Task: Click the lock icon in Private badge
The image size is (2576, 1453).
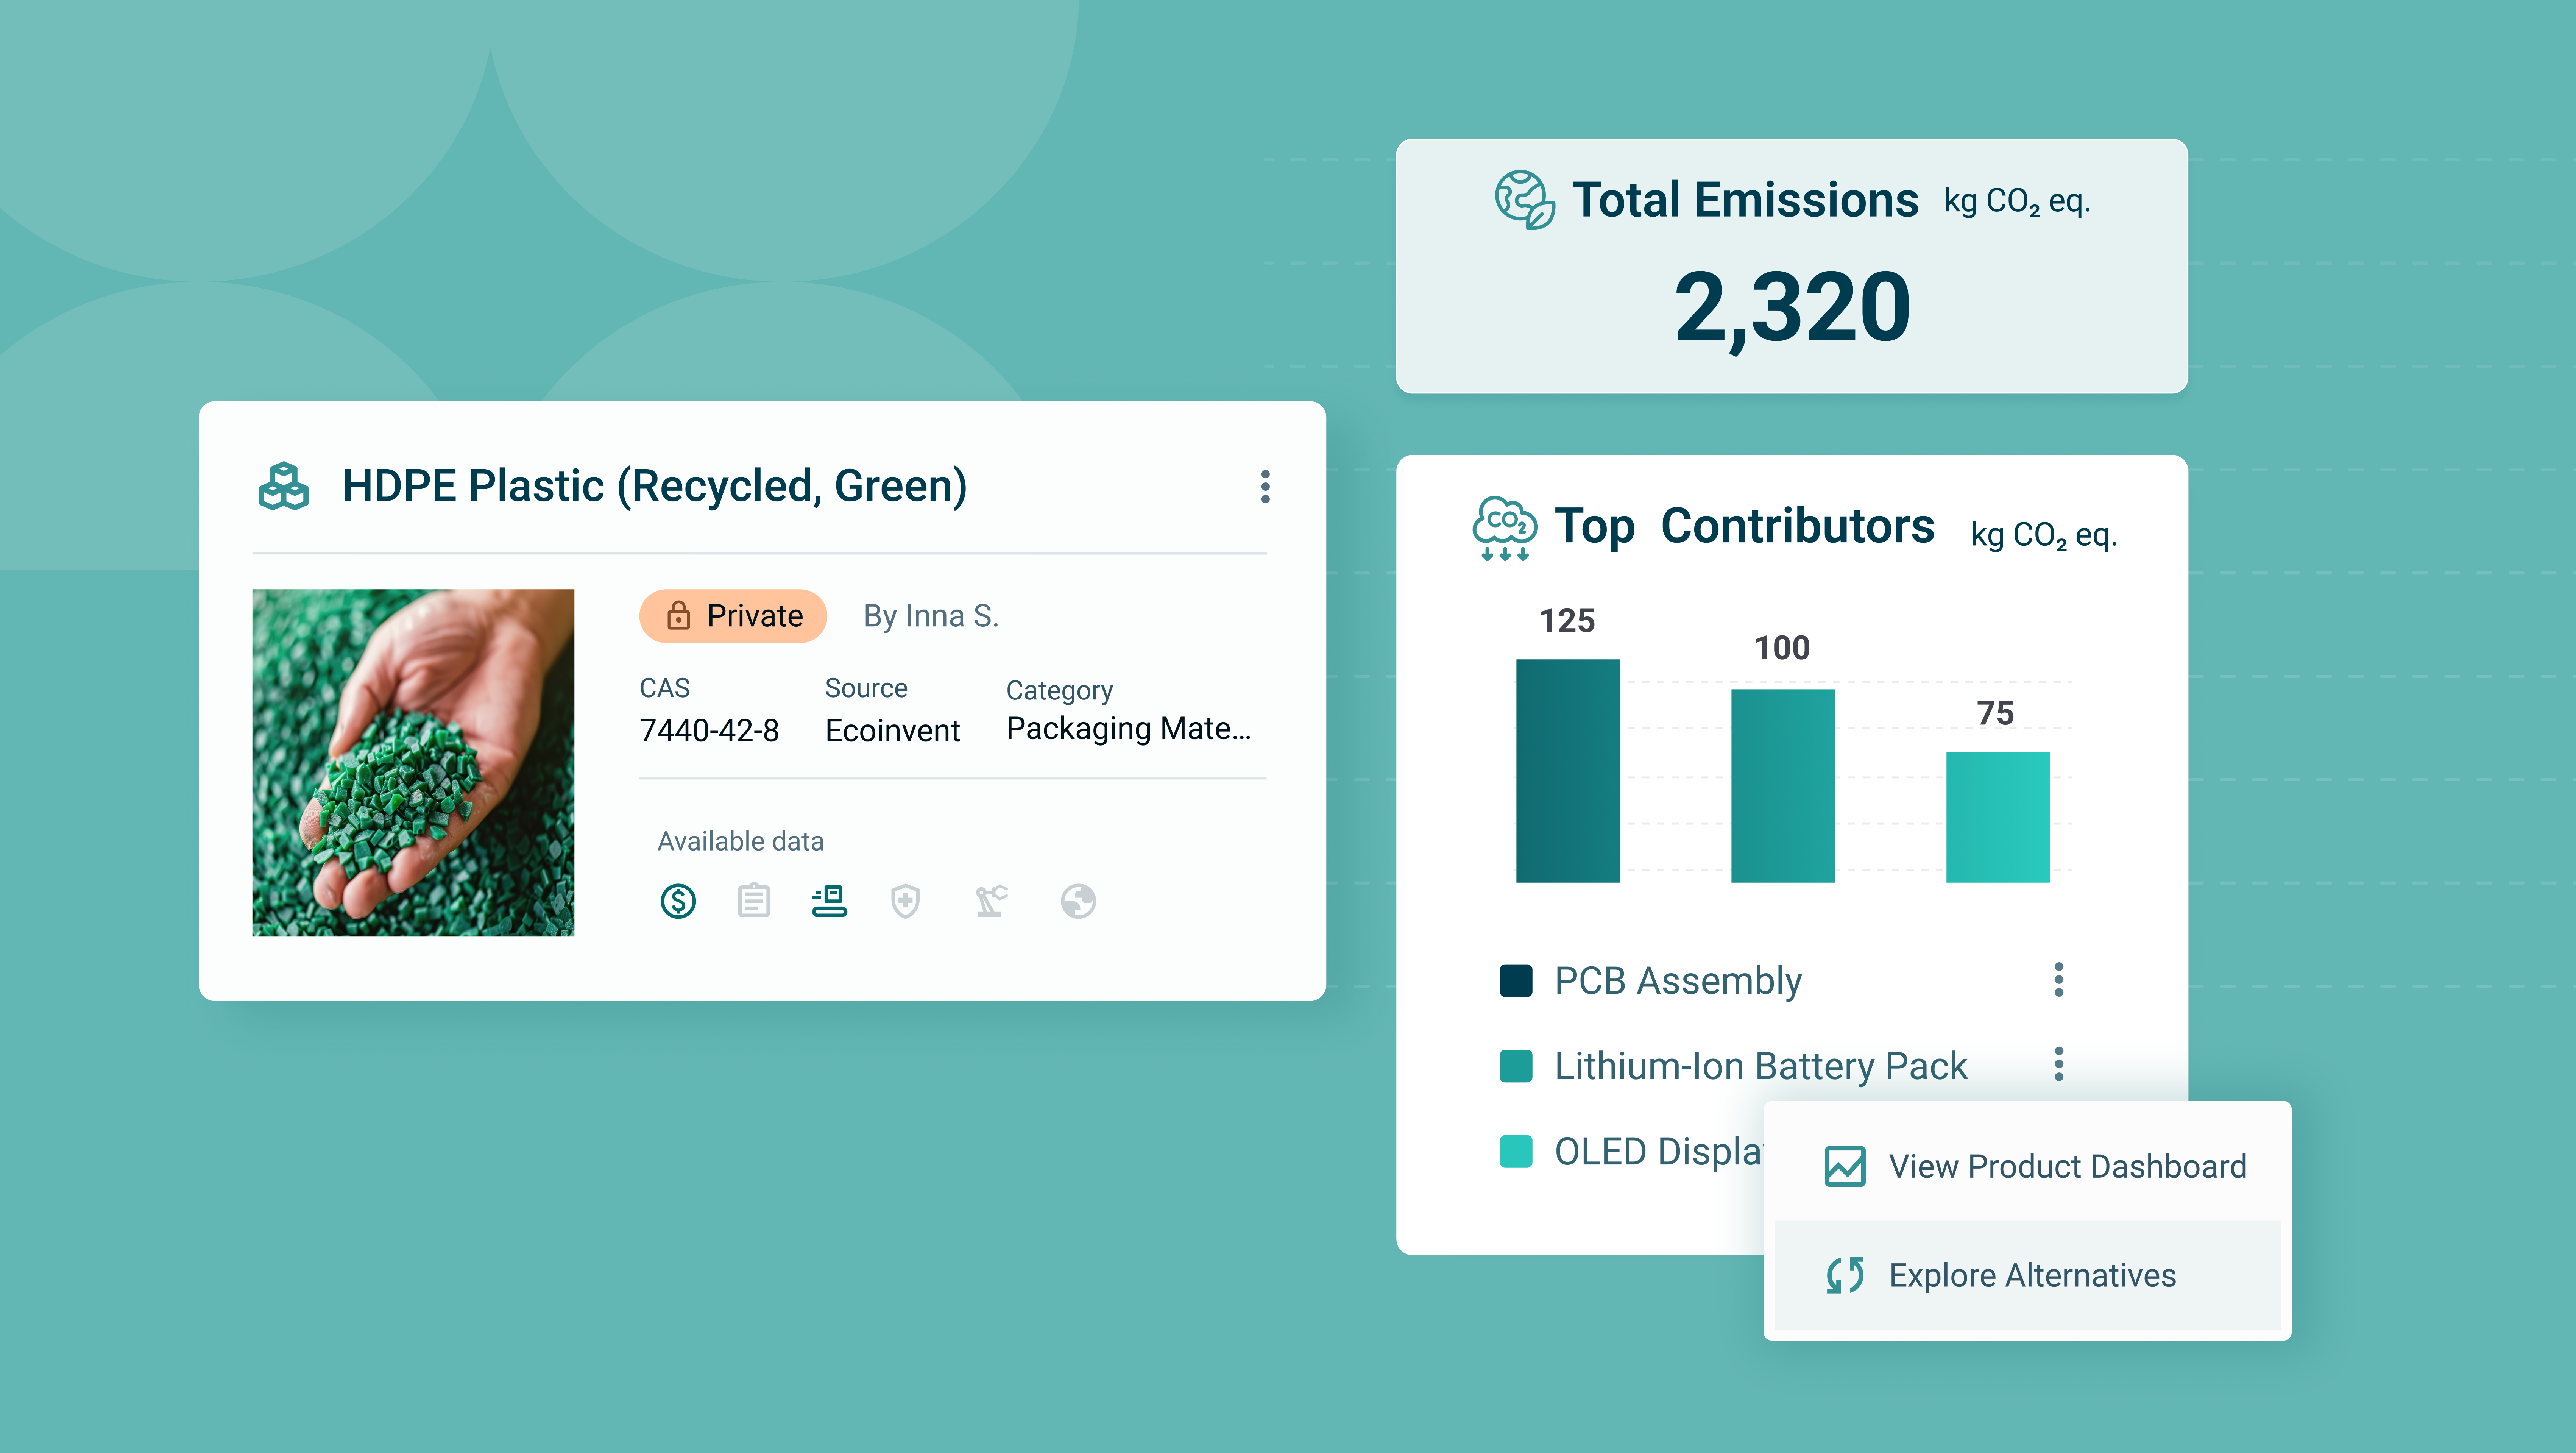Action: pyautogui.click(x=678, y=615)
